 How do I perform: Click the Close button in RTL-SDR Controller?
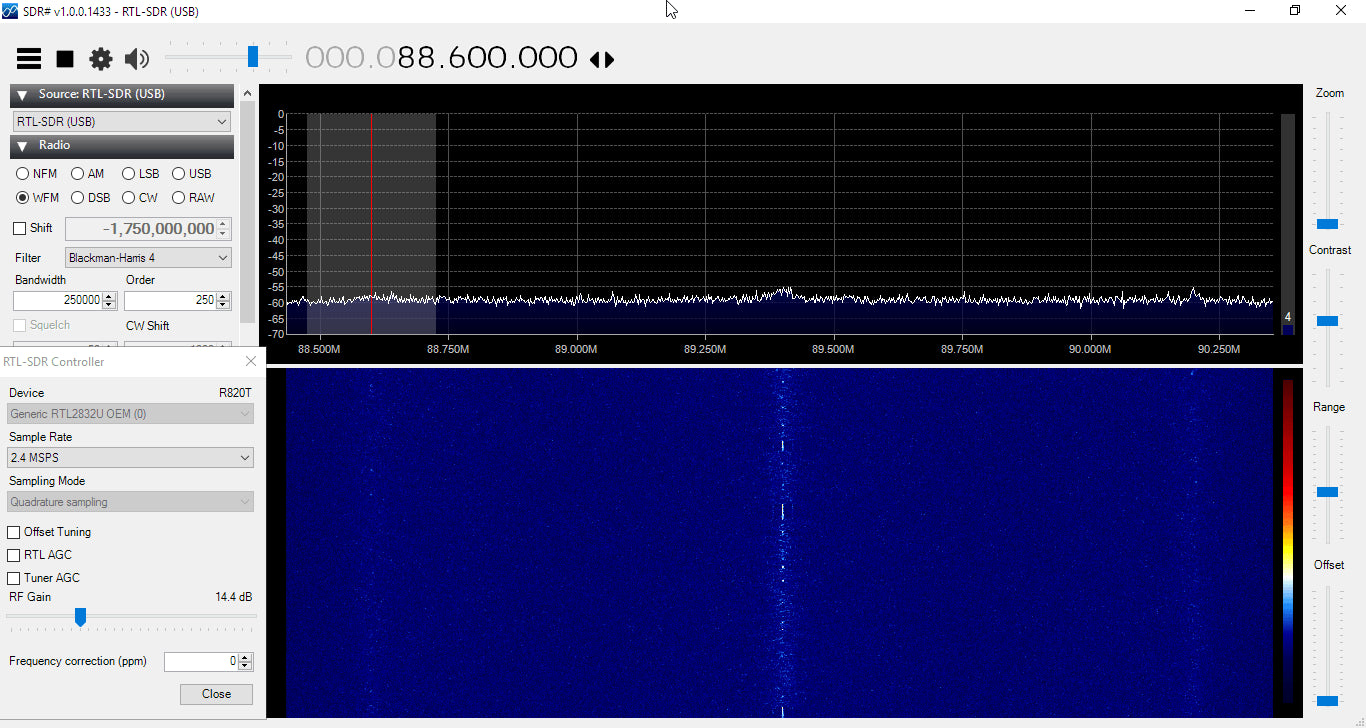216,694
